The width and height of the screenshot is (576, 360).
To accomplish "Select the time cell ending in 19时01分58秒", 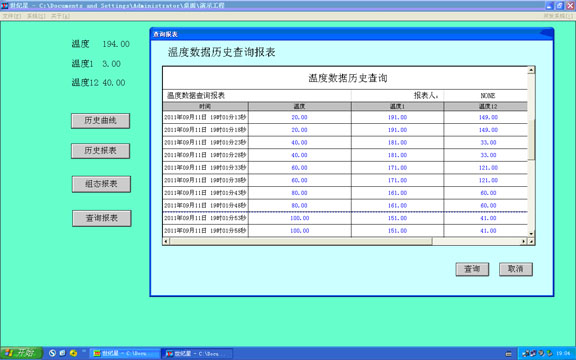I will (205, 231).
